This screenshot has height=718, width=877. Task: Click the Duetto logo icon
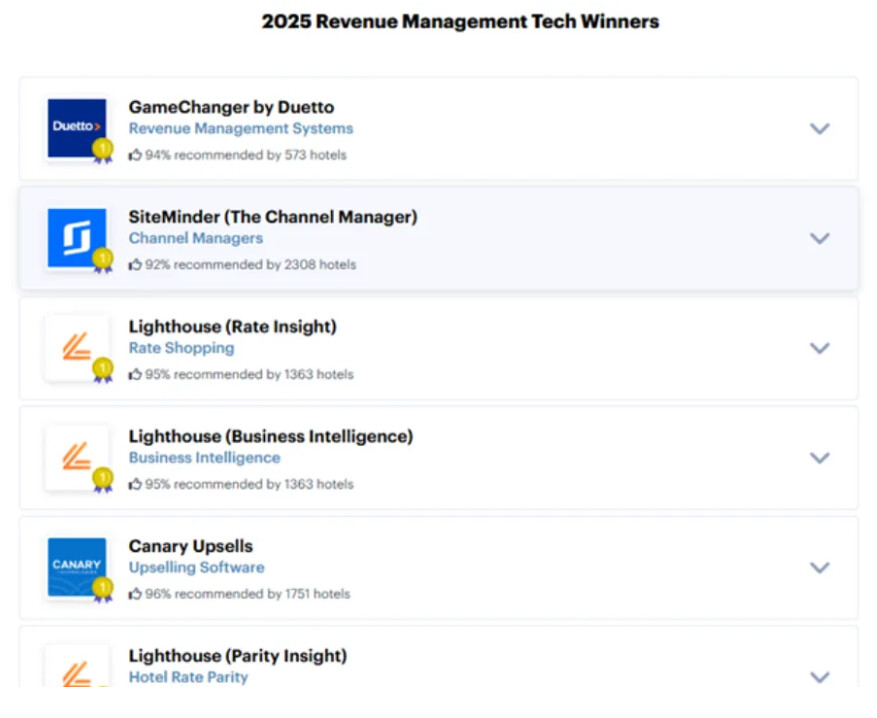77,128
